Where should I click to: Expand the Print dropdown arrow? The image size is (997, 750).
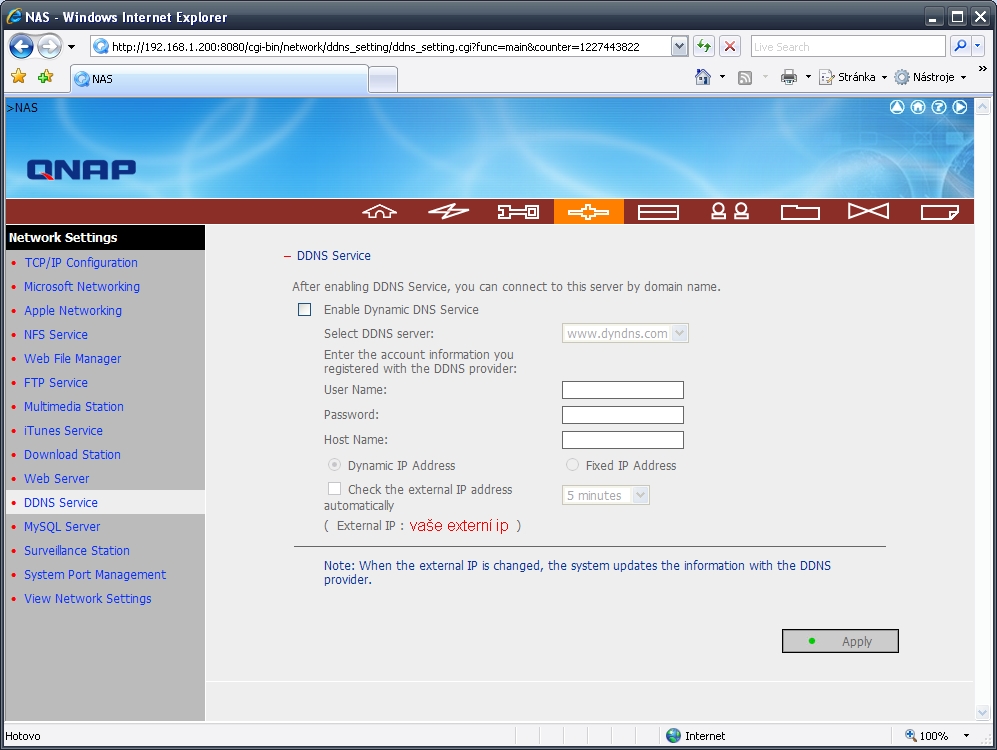(x=808, y=77)
